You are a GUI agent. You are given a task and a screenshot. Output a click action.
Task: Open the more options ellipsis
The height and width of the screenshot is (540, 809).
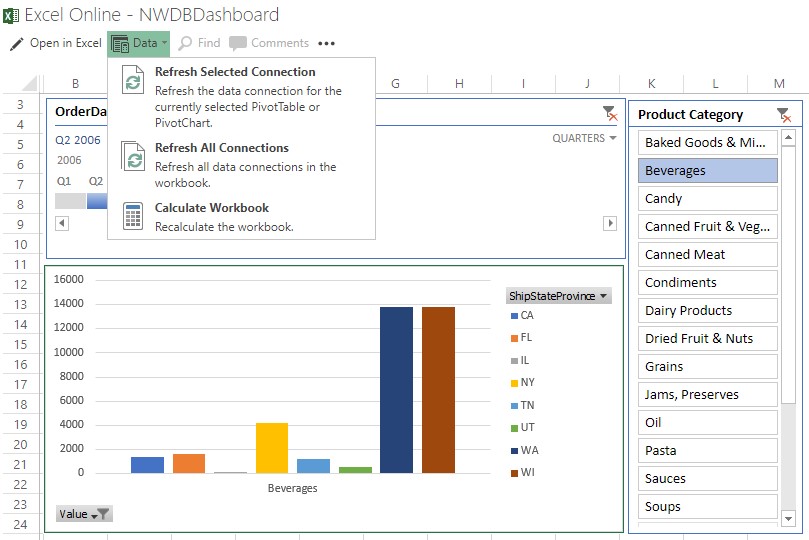coord(327,44)
